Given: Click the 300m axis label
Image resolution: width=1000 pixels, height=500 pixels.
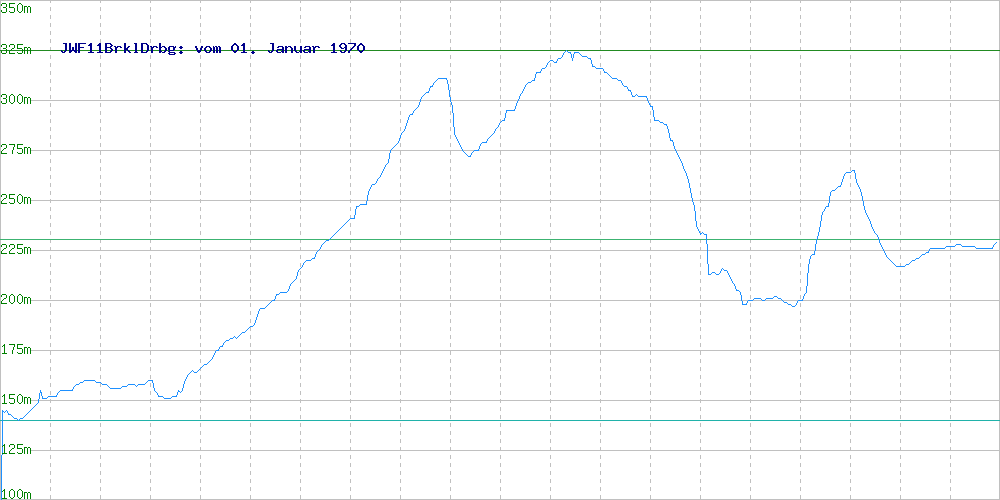Looking at the screenshot, I should (x=17, y=99).
